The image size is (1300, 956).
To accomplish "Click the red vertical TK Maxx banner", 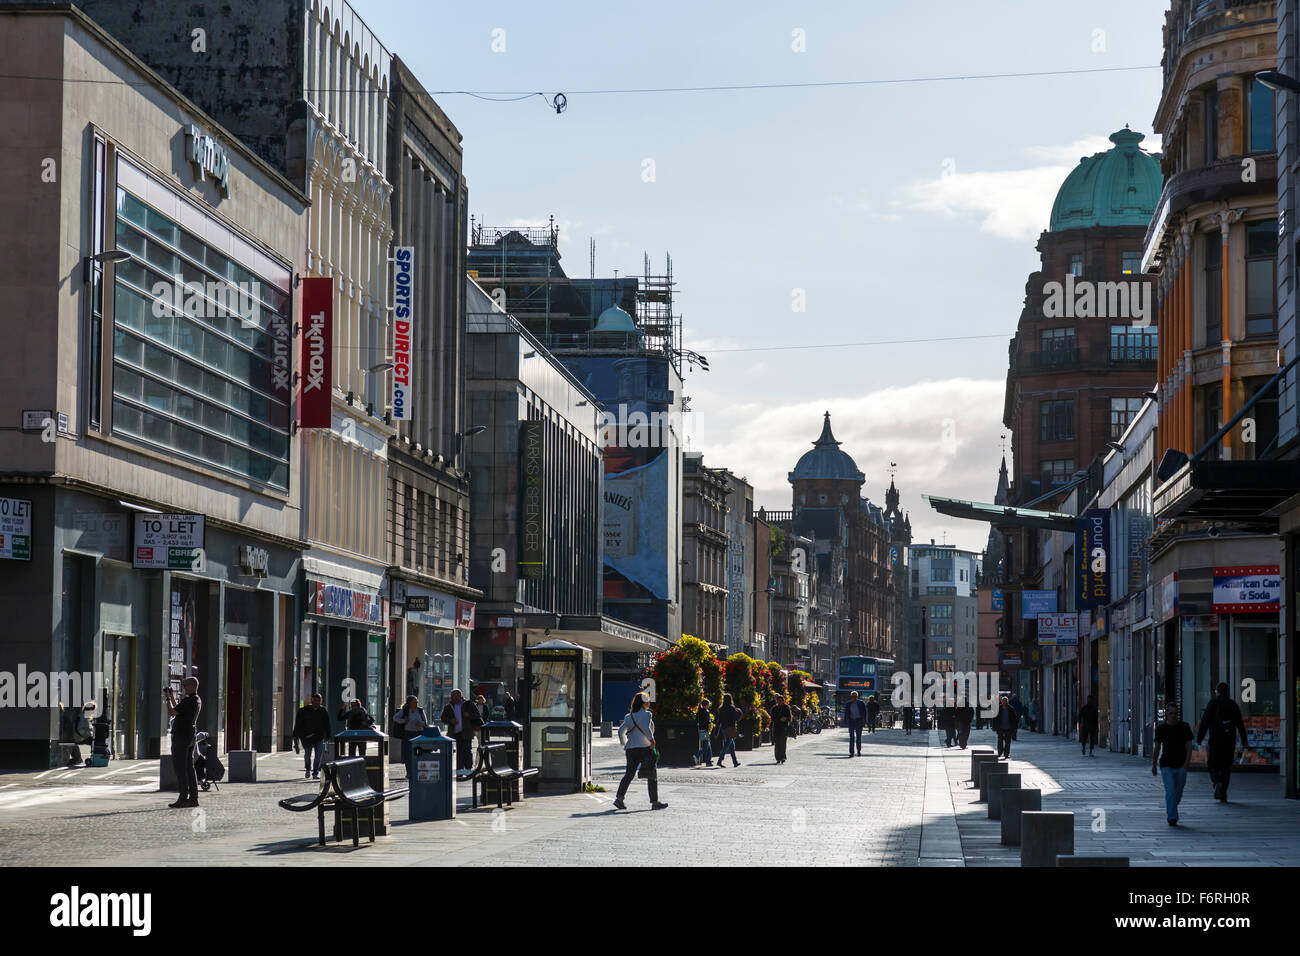I will [314, 352].
